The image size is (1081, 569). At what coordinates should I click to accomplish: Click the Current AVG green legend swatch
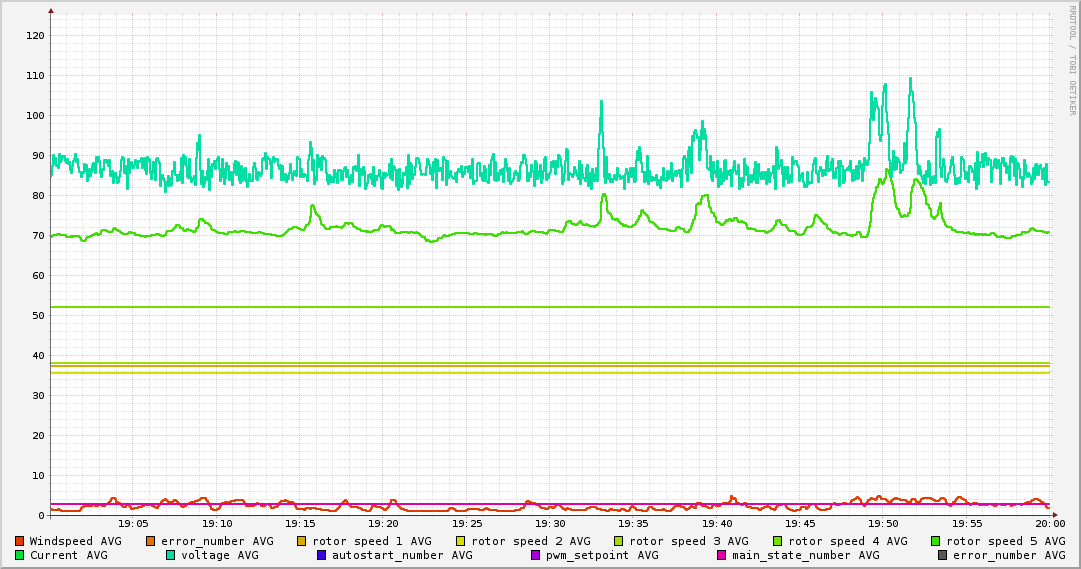coord(19,555)
